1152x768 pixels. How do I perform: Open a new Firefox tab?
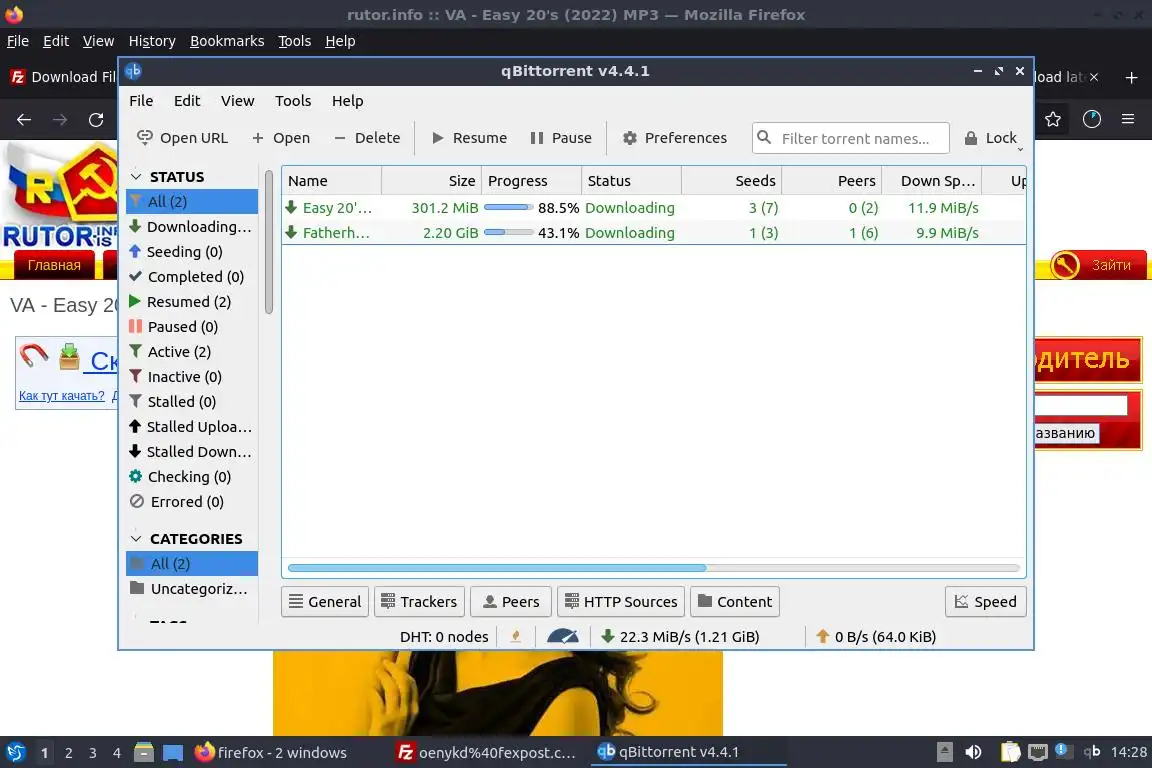coord(1131,77)
